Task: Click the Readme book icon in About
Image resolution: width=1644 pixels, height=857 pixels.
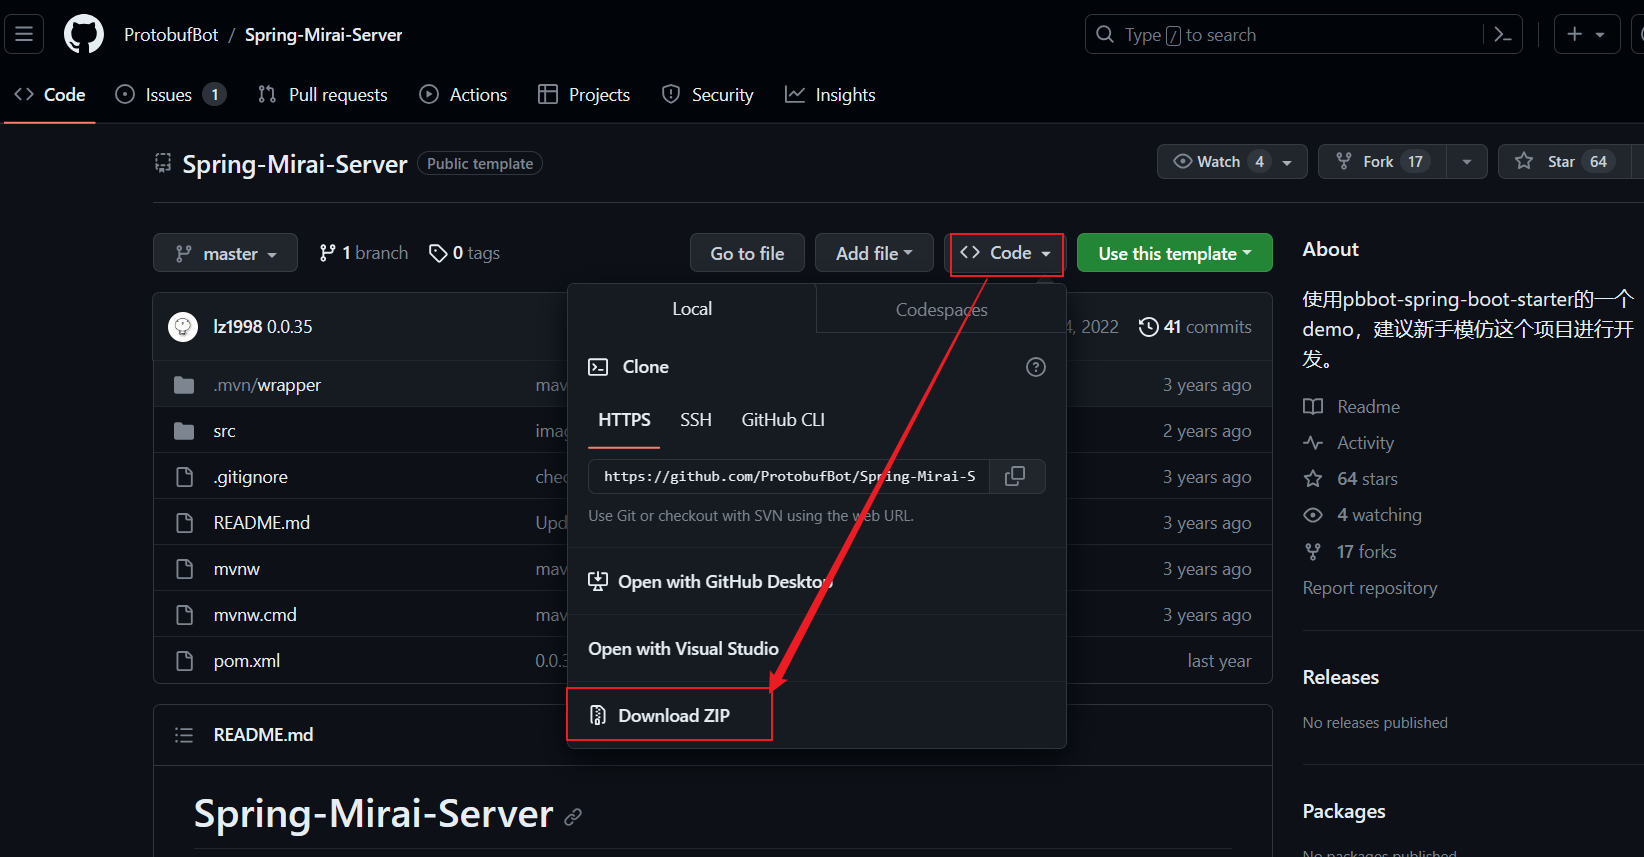Action: pos(1313,407)
